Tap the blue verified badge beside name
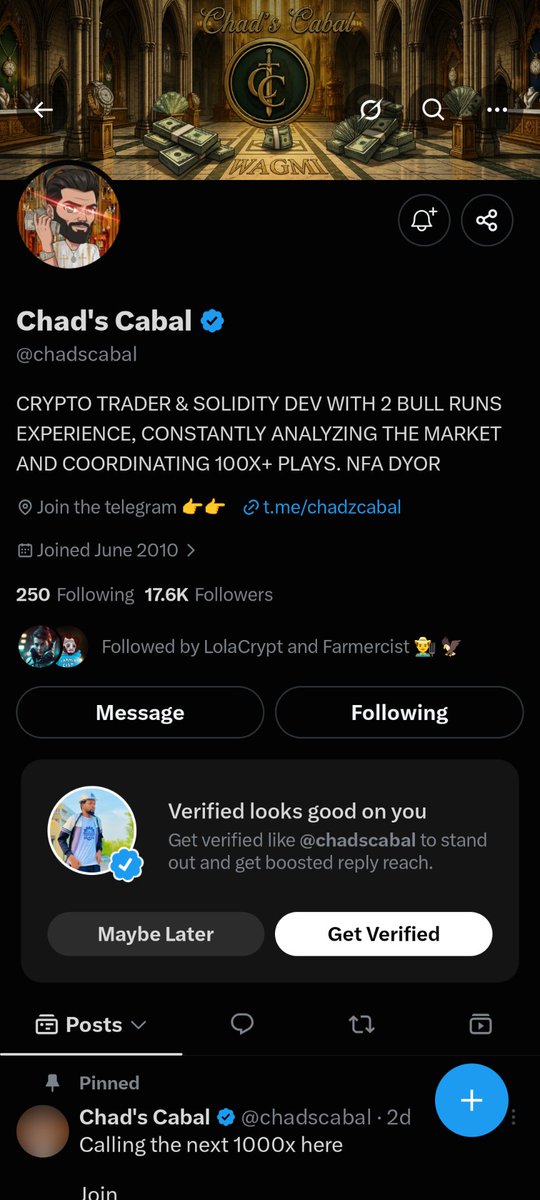The height and width of the screenshot is (1200, 540). coord(212,321)
